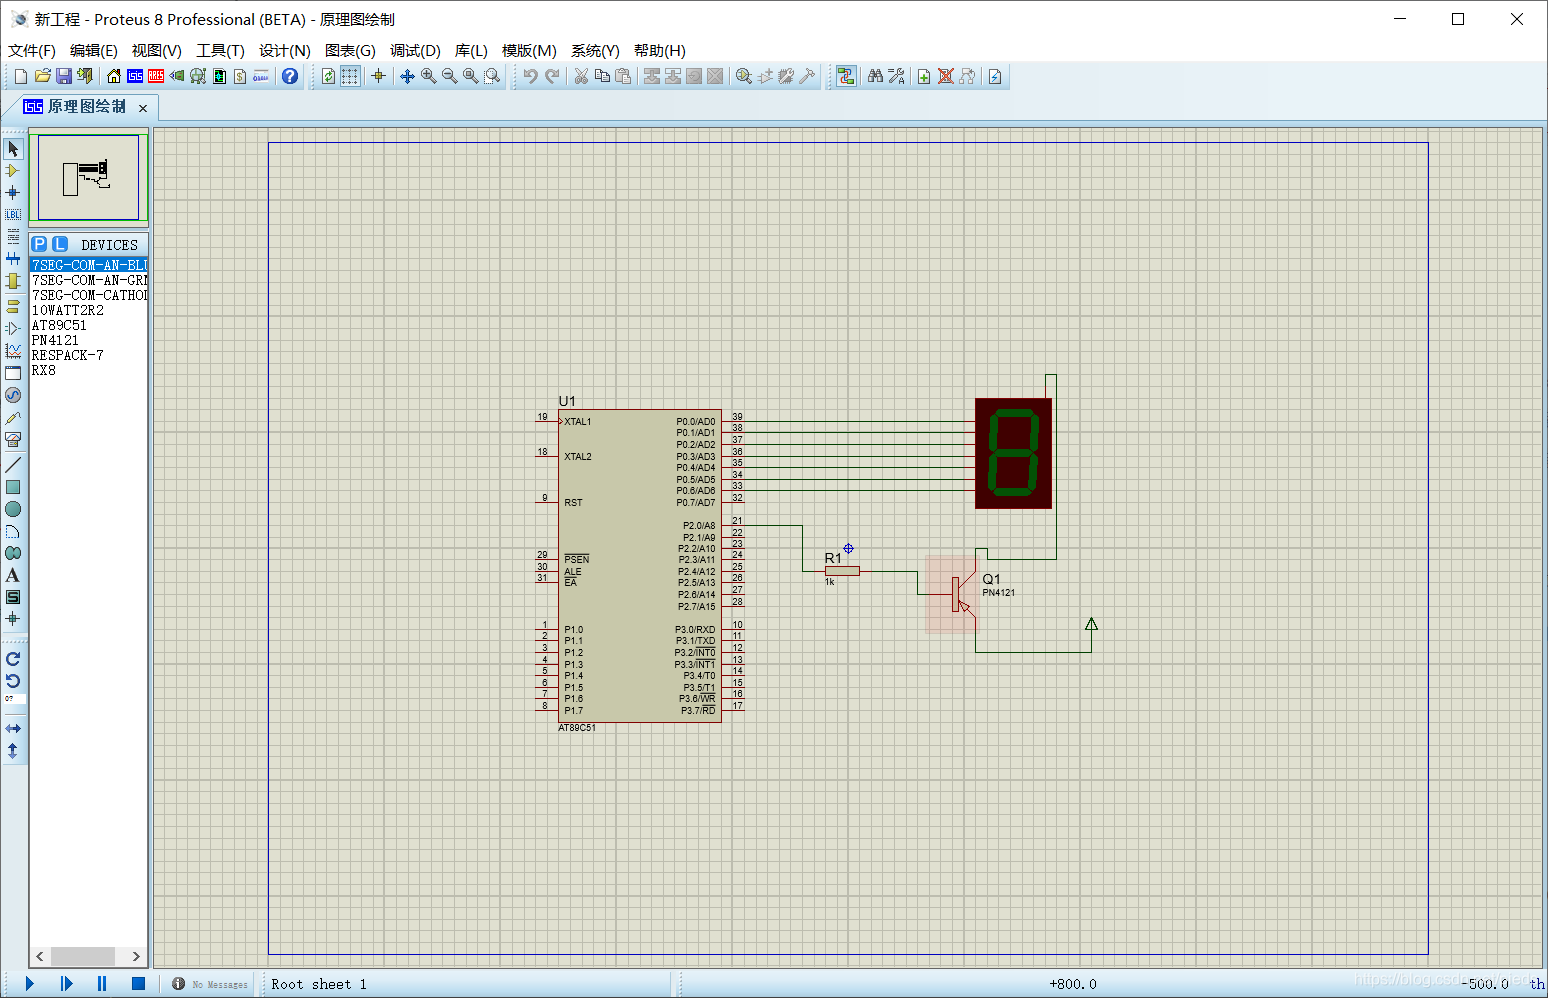Select the 2D Graphics Box tool
Viewport: 1548px width, 998px height.
pyautogui.click(x=13, y=487)
